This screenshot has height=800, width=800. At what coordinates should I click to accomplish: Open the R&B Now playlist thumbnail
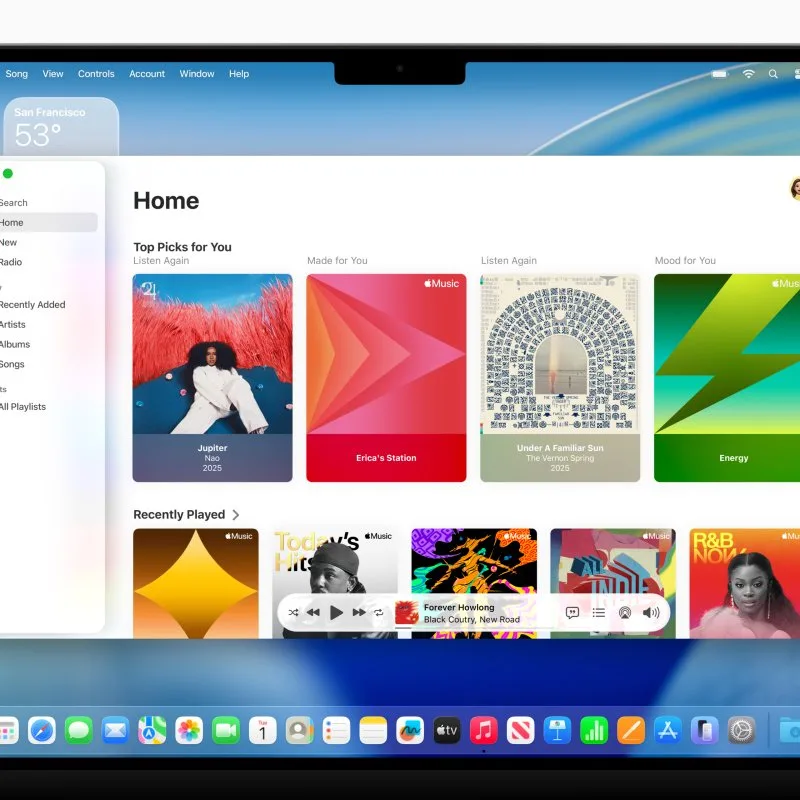pyautogui.click(x=744, y=583)
